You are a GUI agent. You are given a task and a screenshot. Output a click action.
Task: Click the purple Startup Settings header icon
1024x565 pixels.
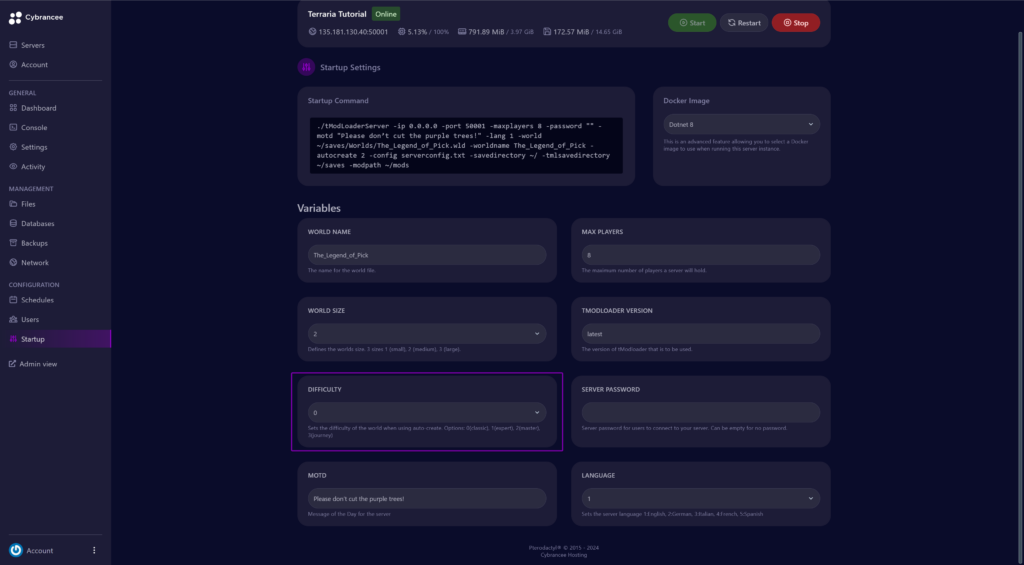point(306,67)
